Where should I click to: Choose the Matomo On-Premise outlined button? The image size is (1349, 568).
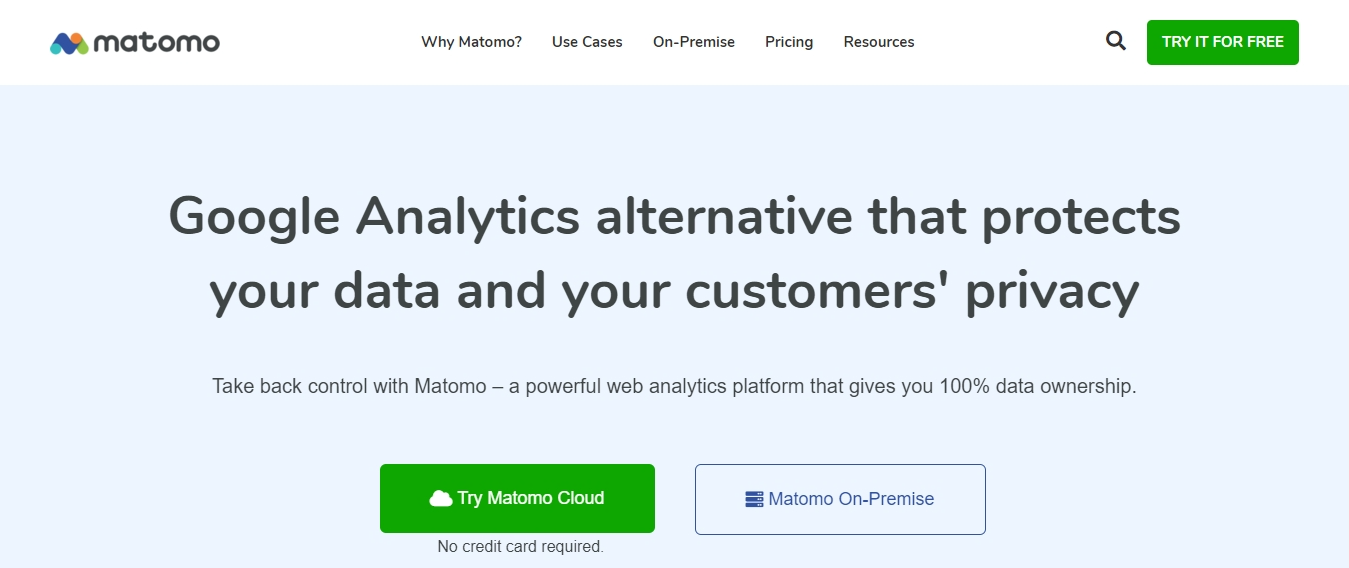pyautogui.click(x=840, y=499)
